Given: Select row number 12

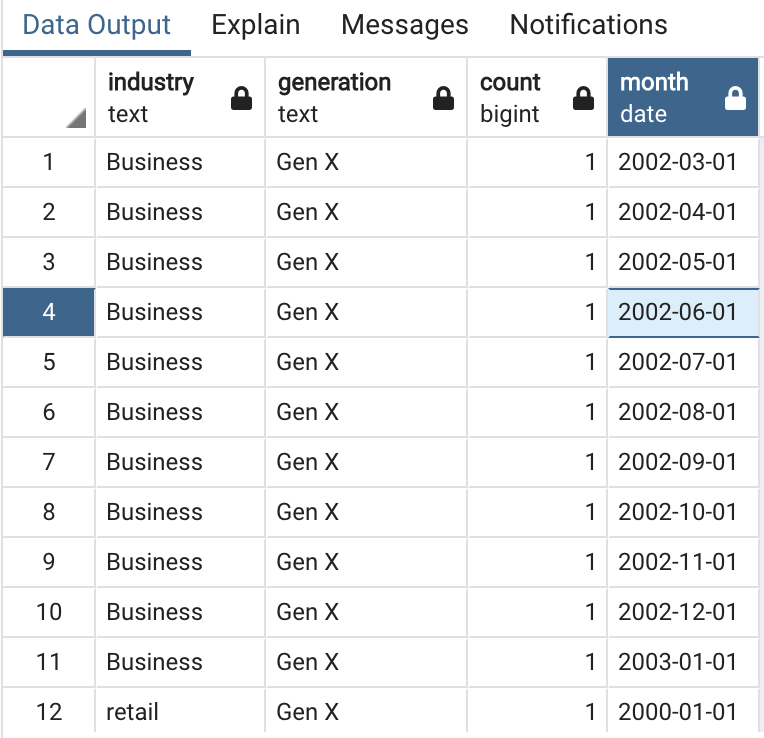Looking at the screenshot, I should [48, 712].
